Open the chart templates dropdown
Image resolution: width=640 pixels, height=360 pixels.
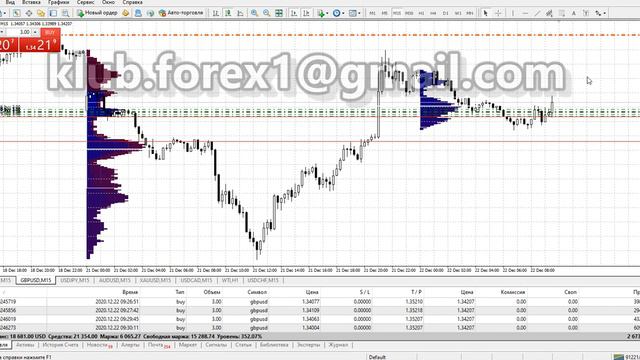pyautogui.click(x=355, y=13)
